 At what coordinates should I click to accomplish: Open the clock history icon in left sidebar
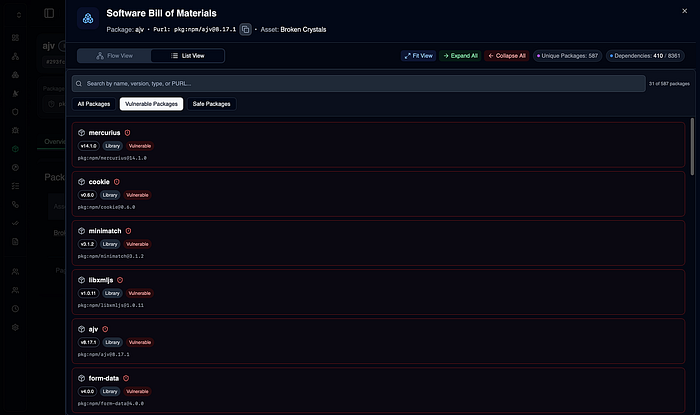pos(15,308)
